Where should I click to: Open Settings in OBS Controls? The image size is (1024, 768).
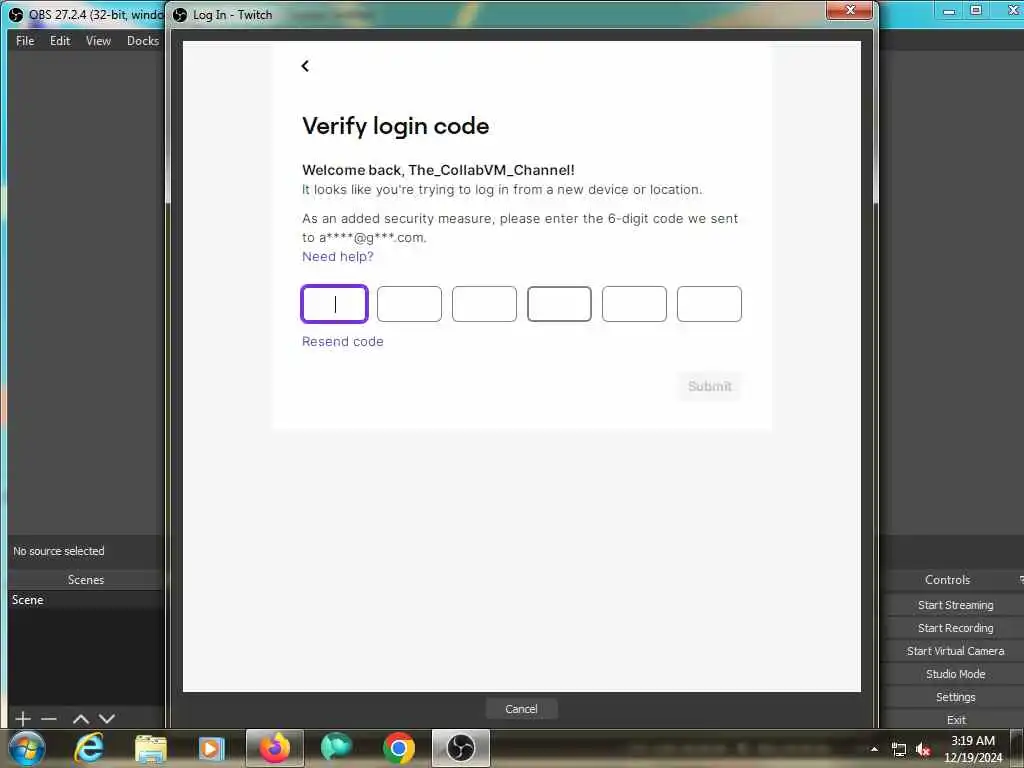coord(955,697)
